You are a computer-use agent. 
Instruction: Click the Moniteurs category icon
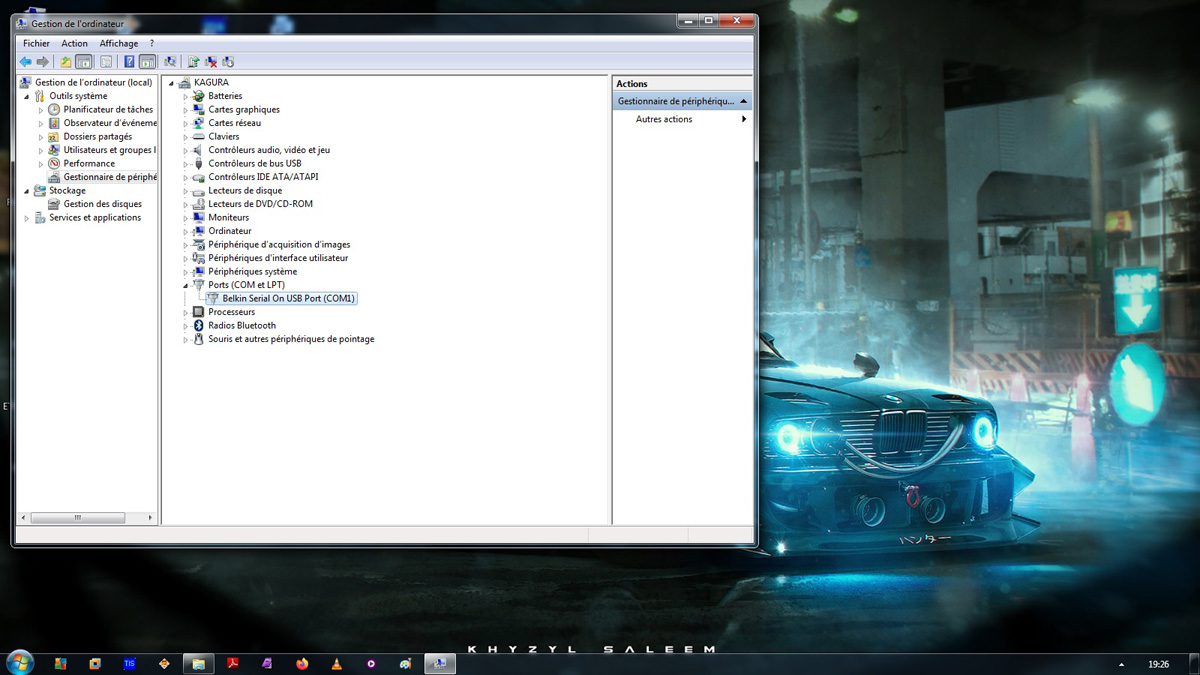tap(199, 218)
